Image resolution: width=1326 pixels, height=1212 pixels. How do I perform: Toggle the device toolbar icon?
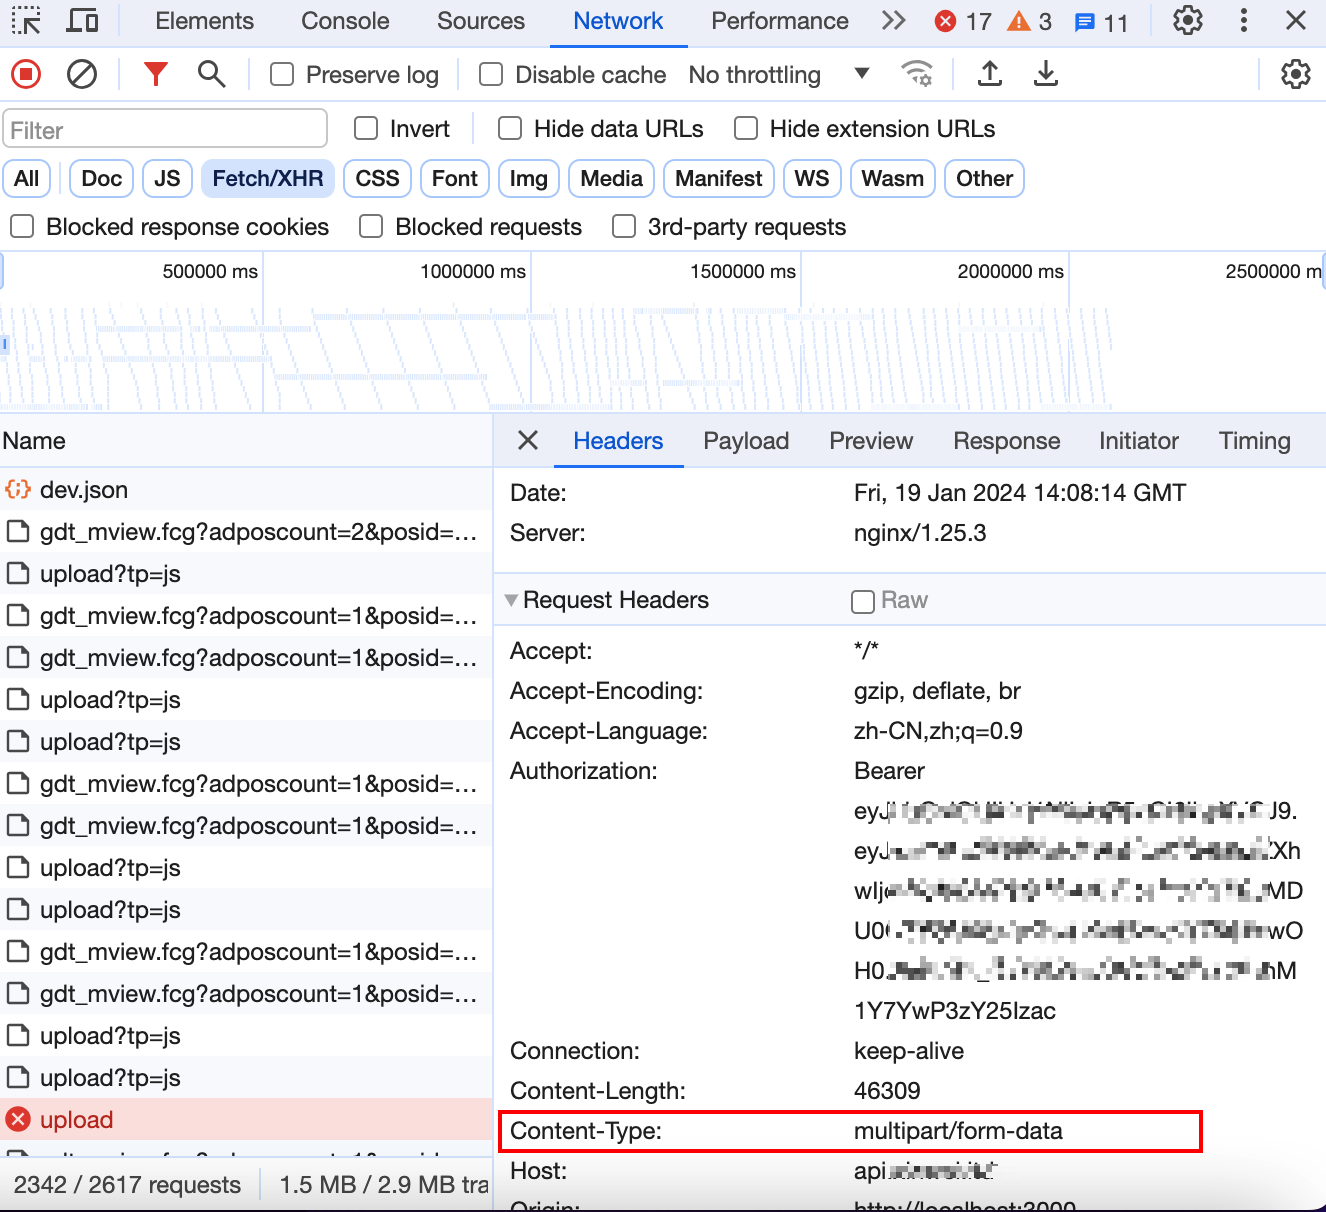click(82, 21)
